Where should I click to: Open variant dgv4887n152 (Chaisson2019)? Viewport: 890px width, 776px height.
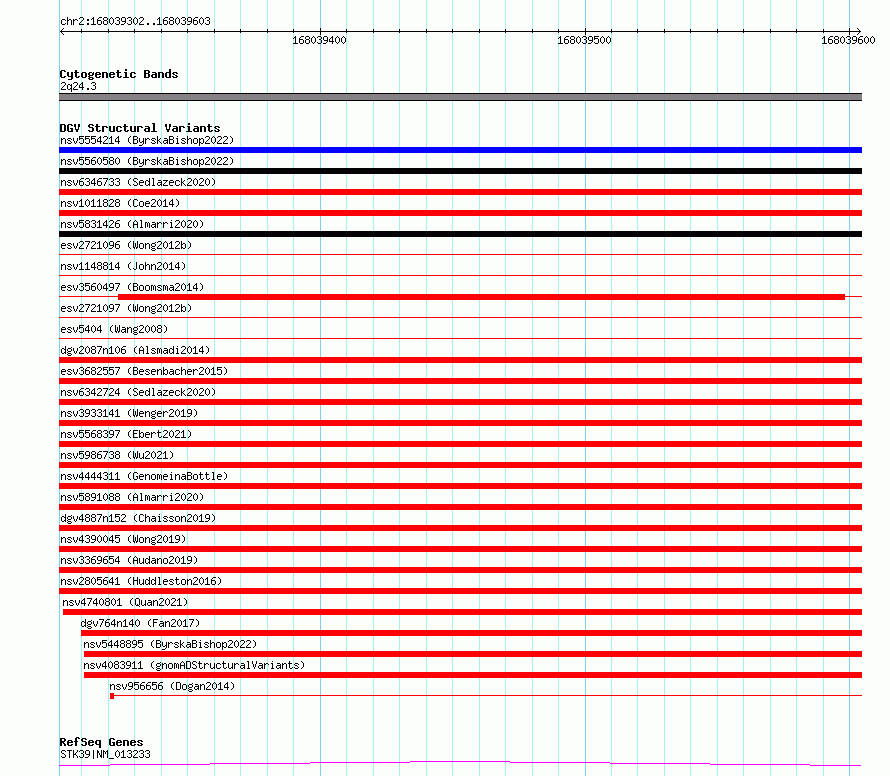(138, 518)
